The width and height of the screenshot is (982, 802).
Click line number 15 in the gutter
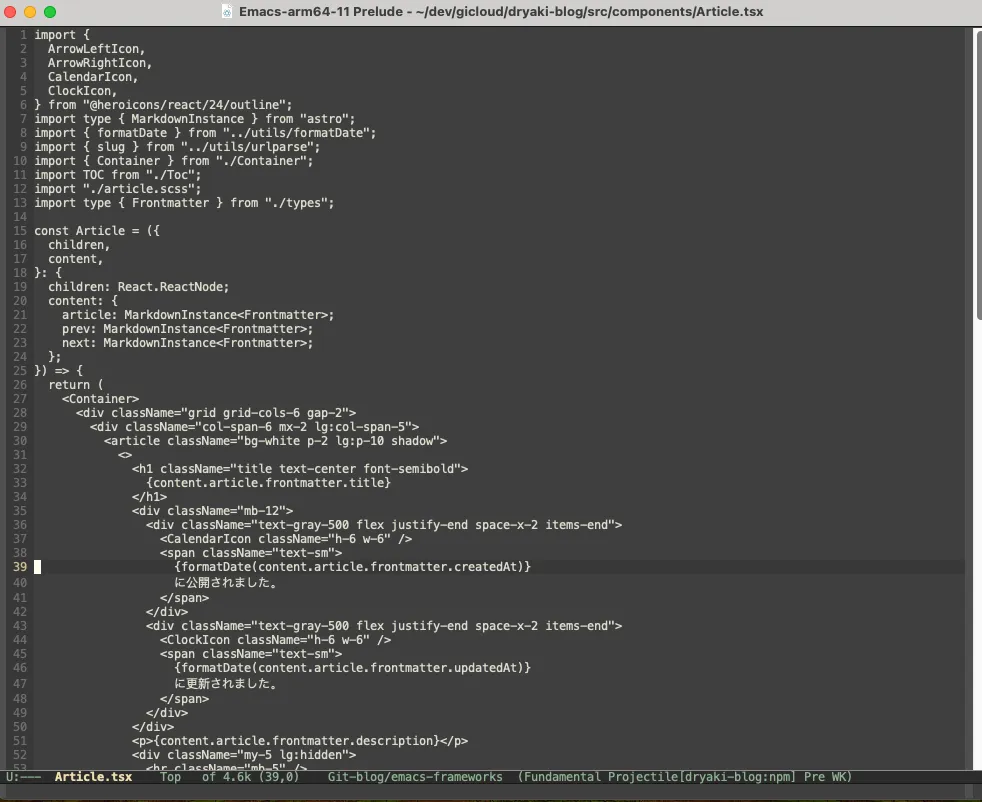pos(20,231)
